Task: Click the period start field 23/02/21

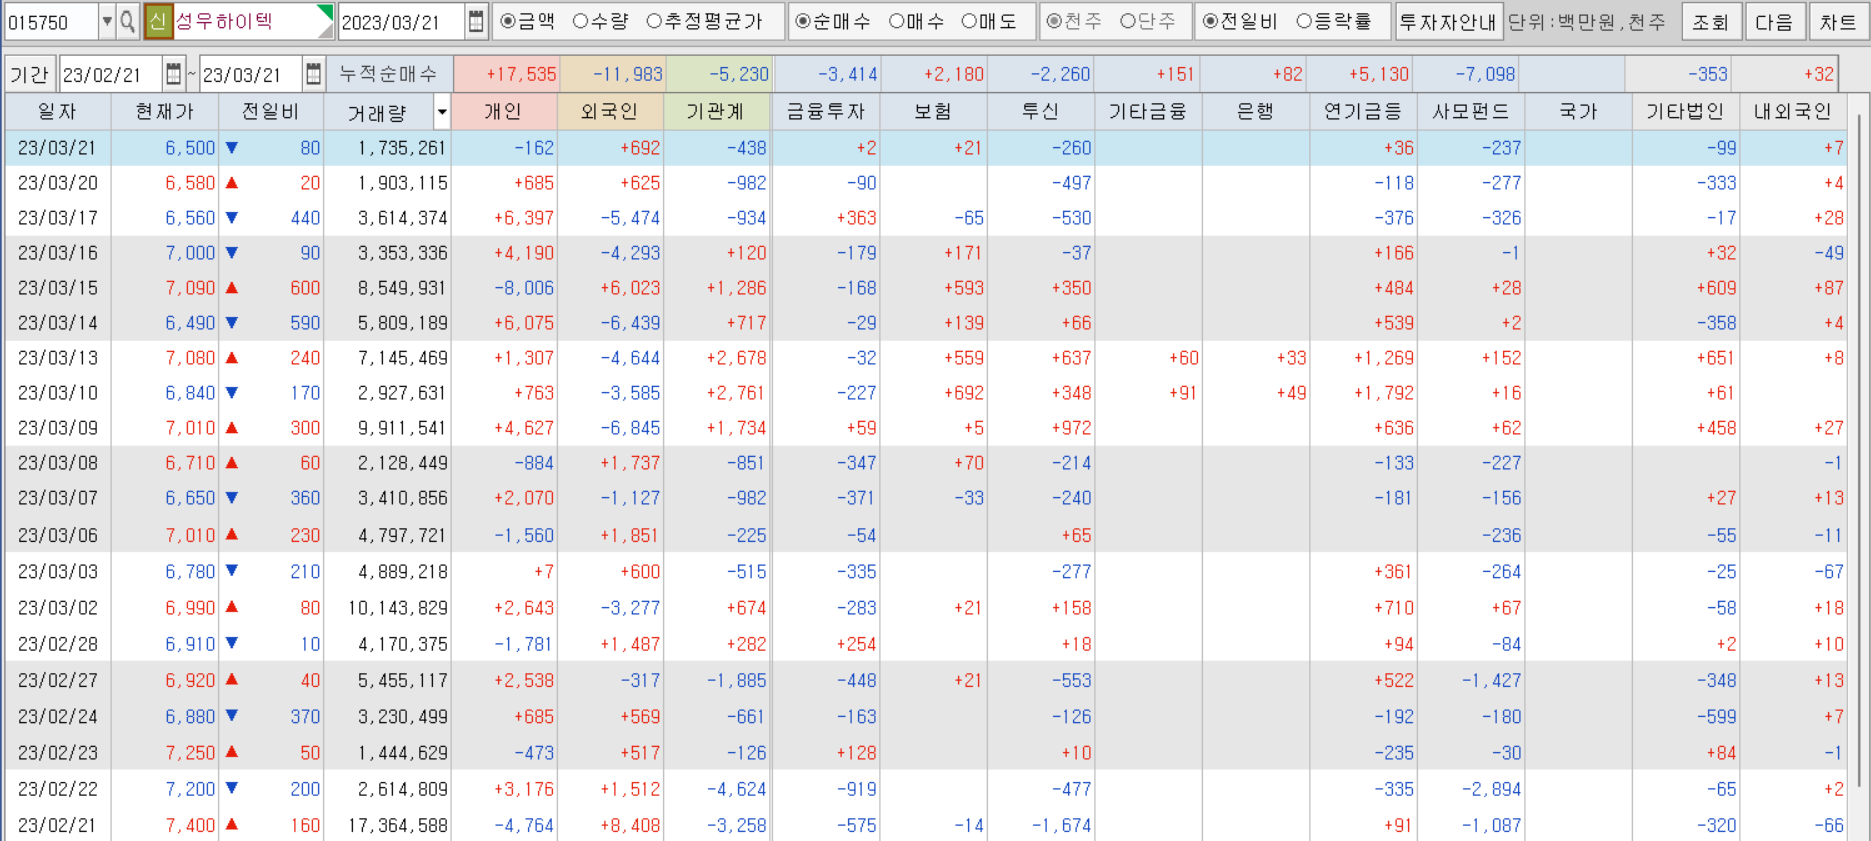Action: [111, 74]
